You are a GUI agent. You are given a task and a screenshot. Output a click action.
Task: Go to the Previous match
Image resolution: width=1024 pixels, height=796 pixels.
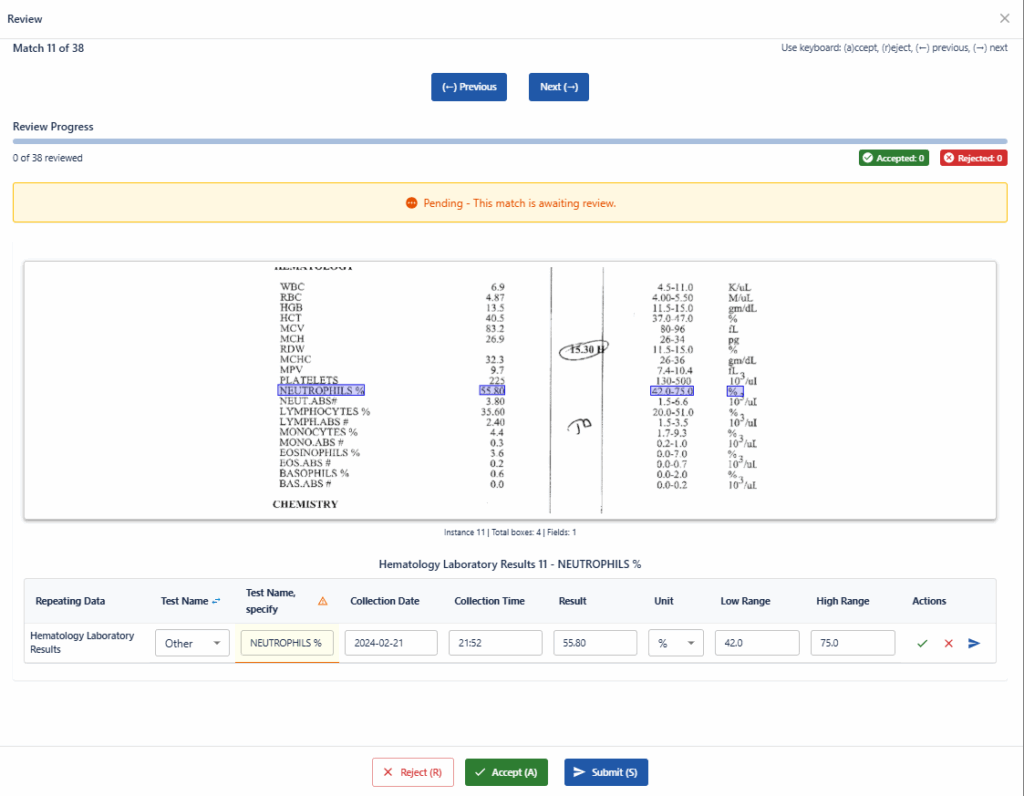tap(469, 87)
